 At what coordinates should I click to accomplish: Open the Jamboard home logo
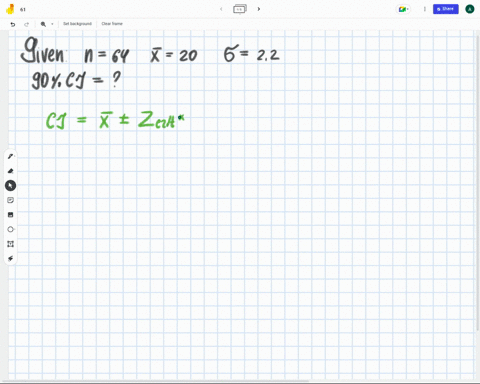[10, 9]
